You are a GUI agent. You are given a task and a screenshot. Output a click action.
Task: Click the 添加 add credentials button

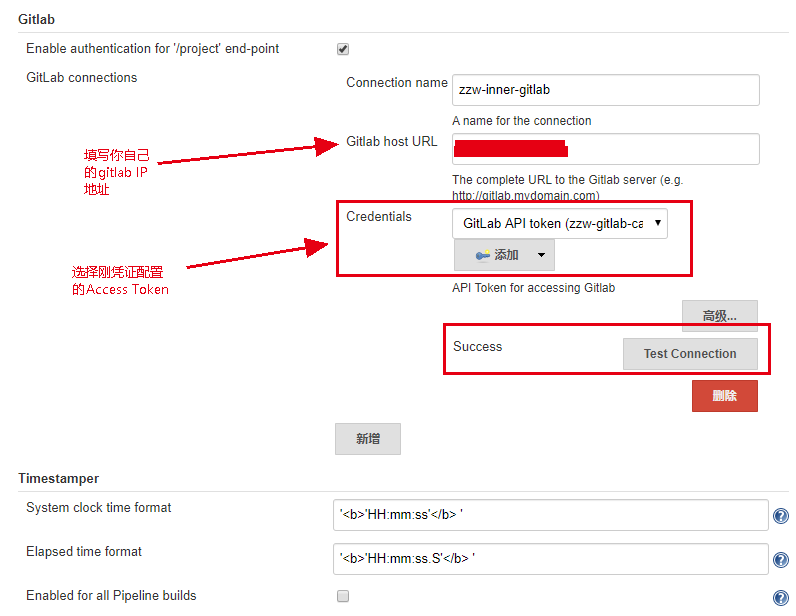coord(504,255)
